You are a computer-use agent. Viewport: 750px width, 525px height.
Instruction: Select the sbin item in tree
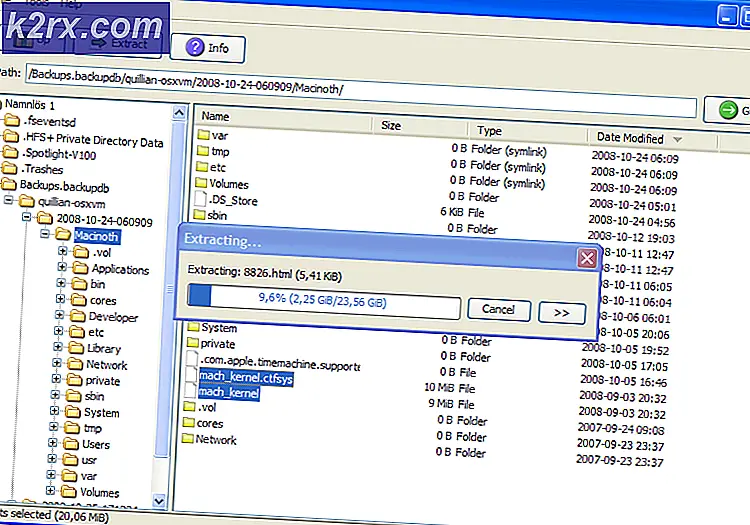tap(94, 396)
